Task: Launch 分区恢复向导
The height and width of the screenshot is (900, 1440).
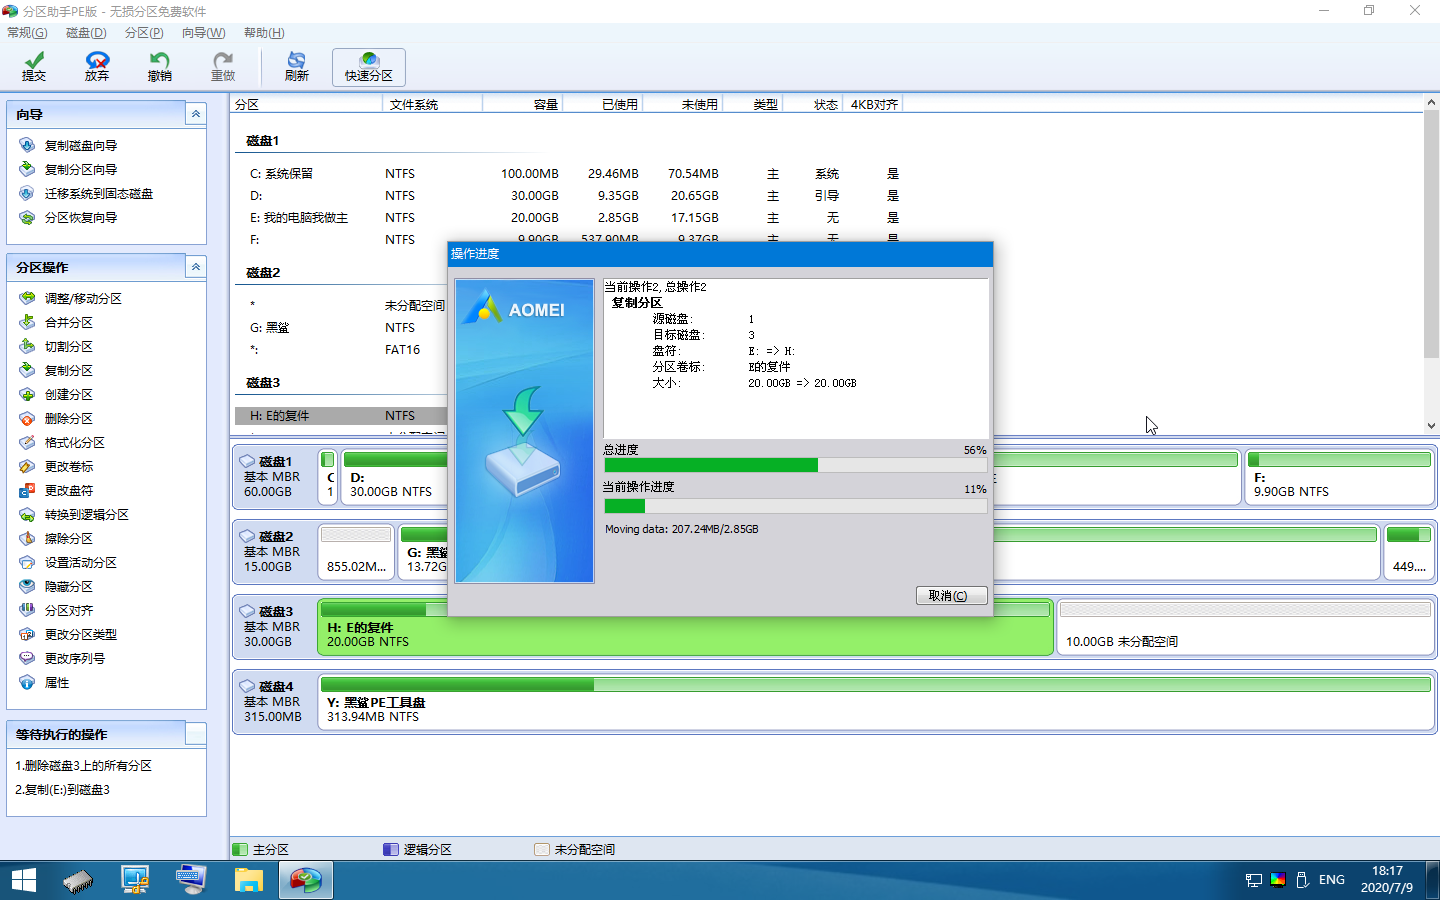Action: click(x=80, y=217)
